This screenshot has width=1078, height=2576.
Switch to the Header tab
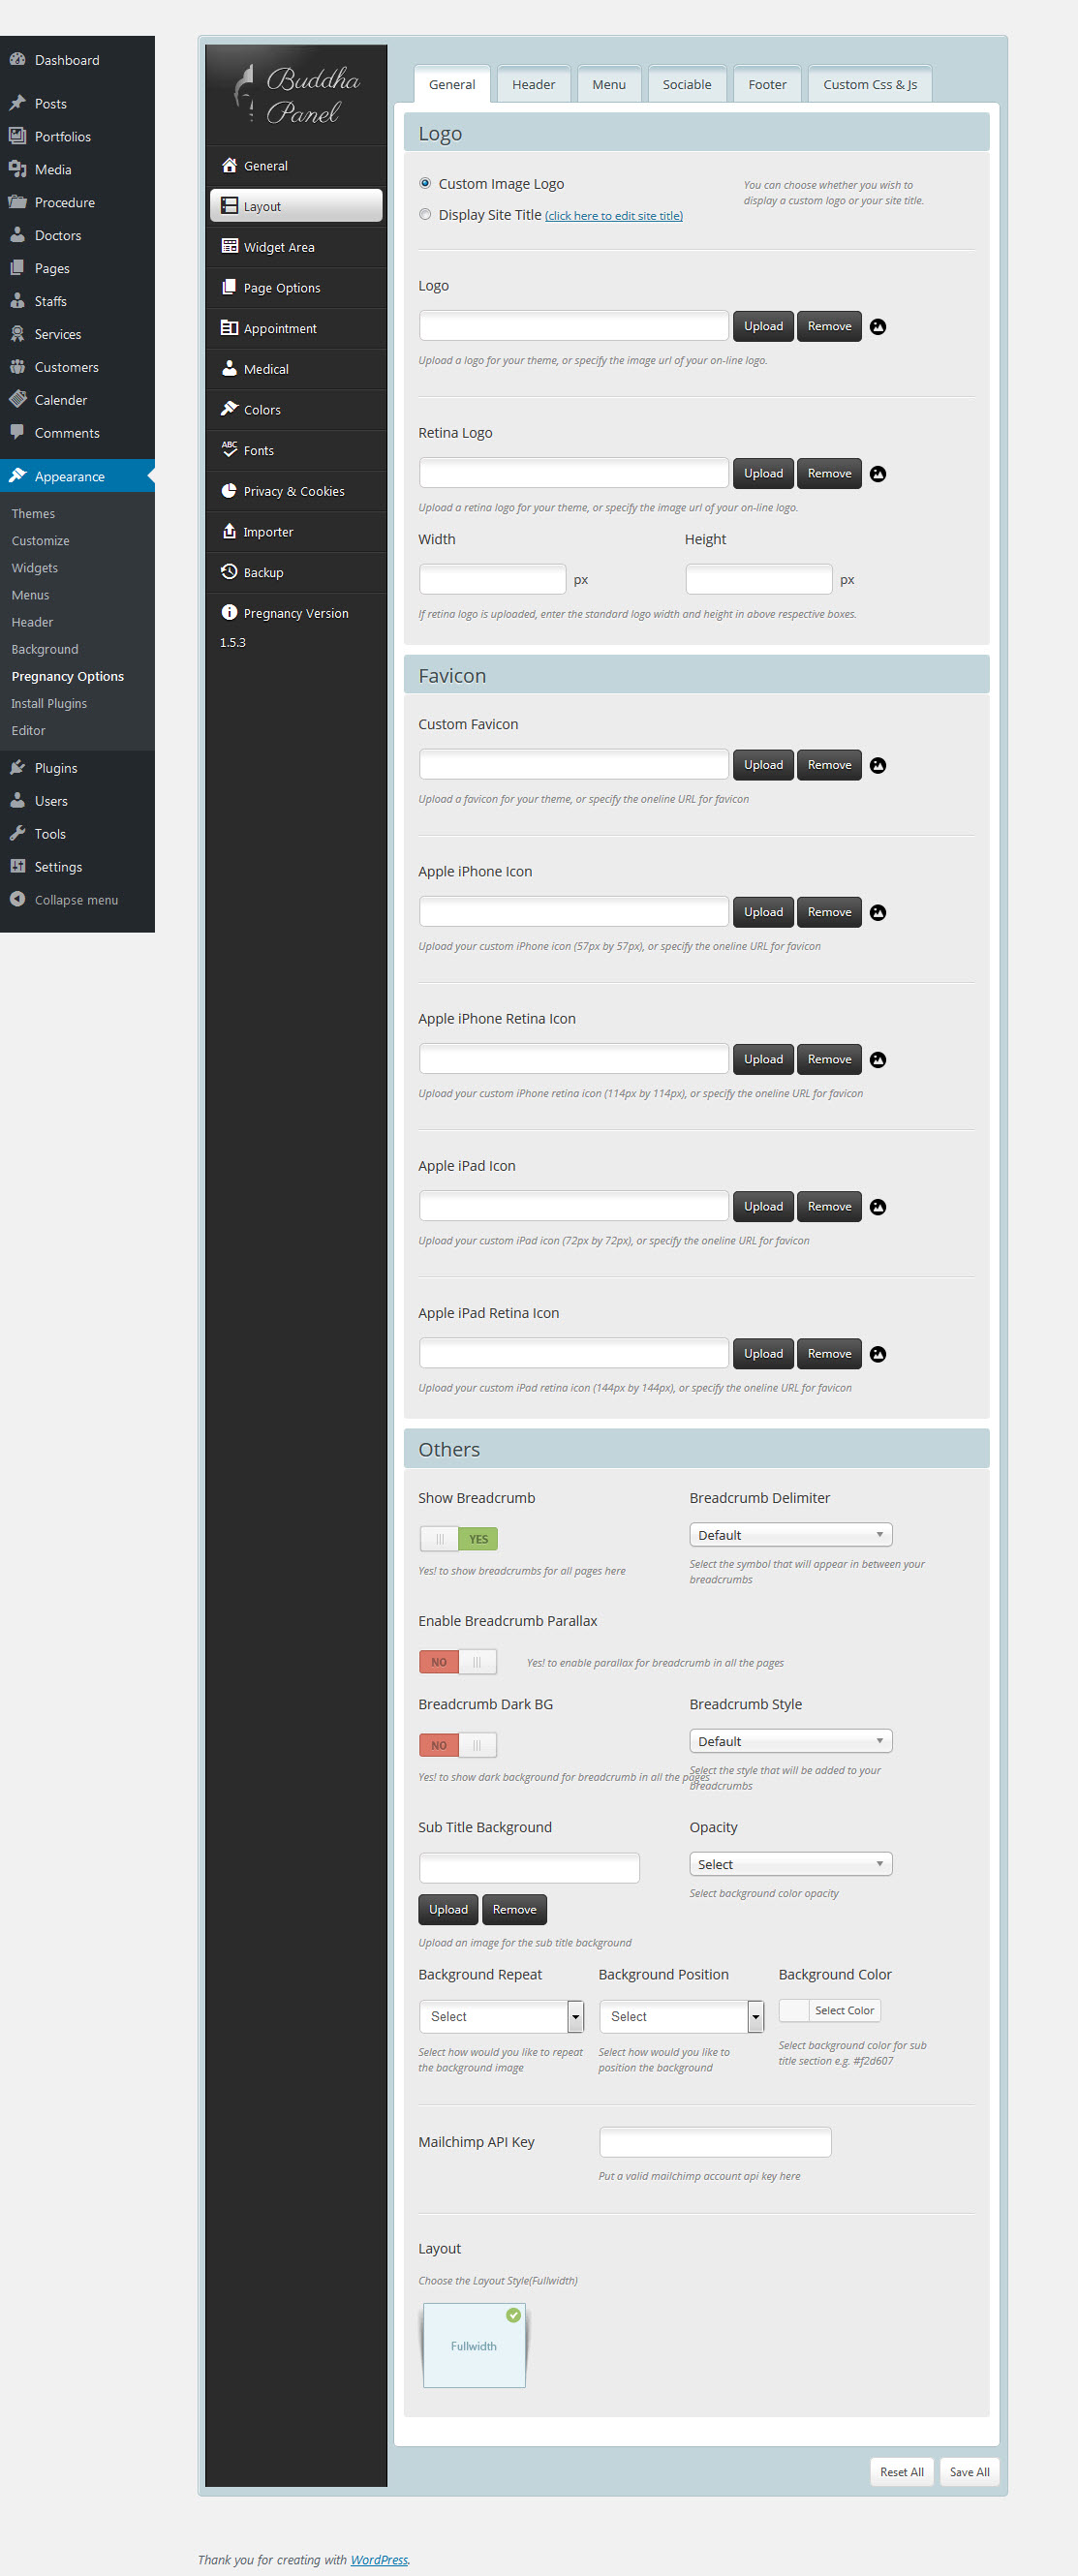click(x=533, y=84)
